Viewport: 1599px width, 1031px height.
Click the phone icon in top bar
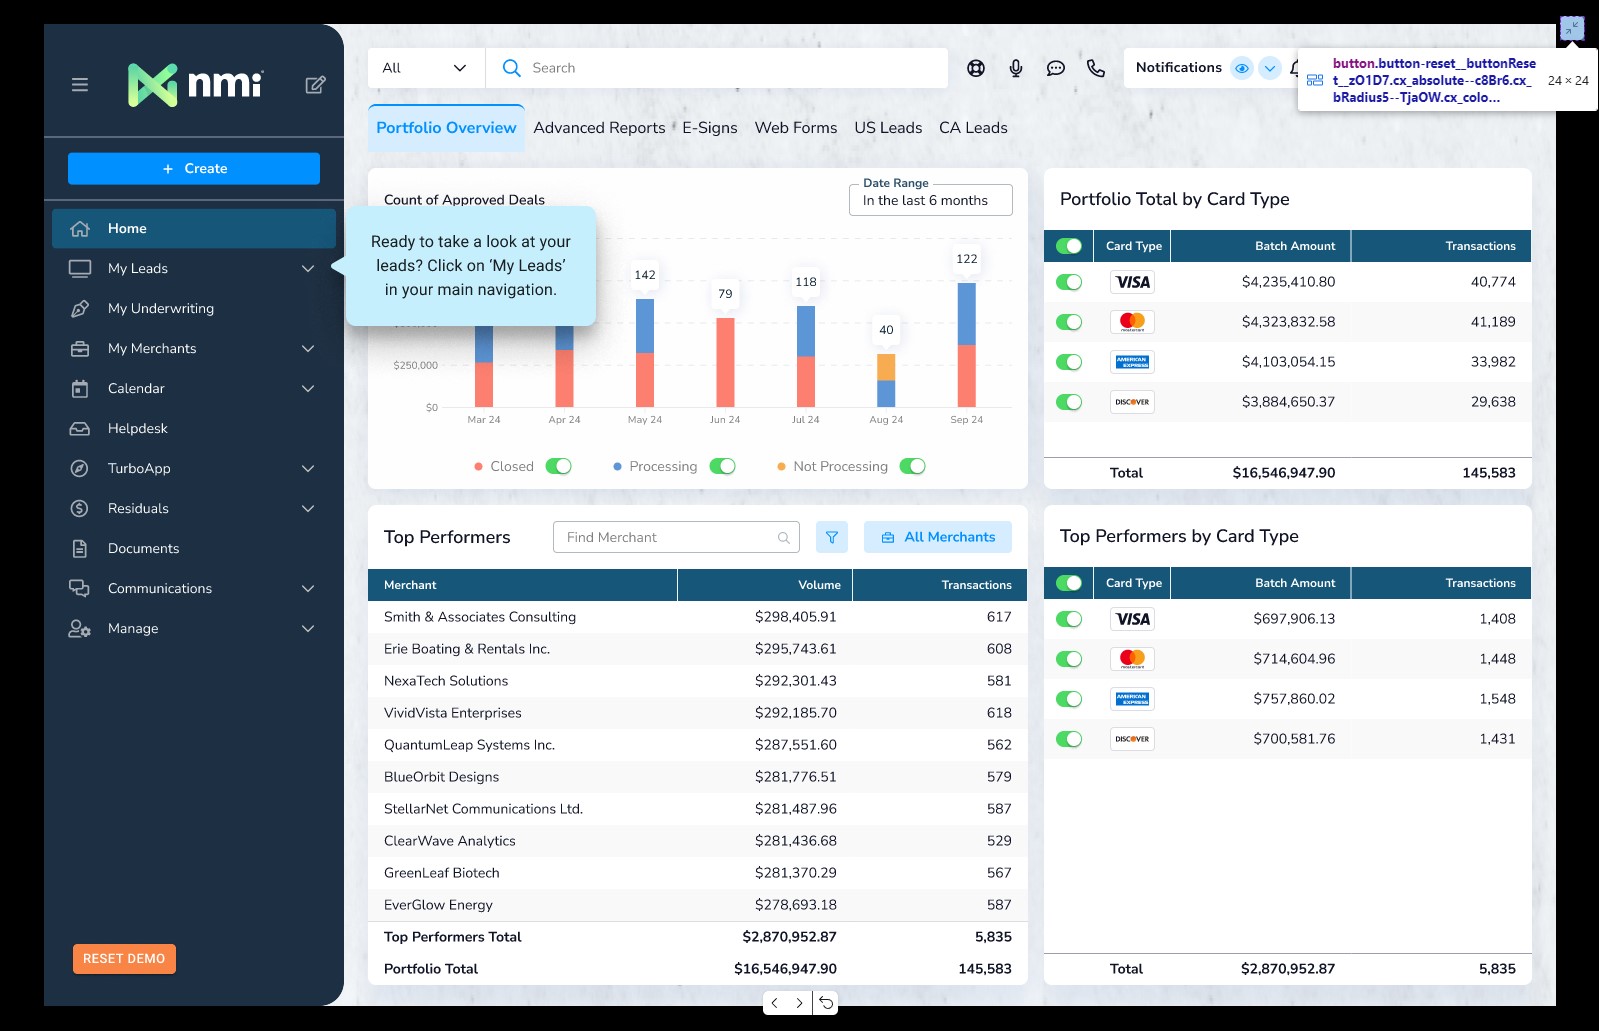click(x=1096, y=68)
